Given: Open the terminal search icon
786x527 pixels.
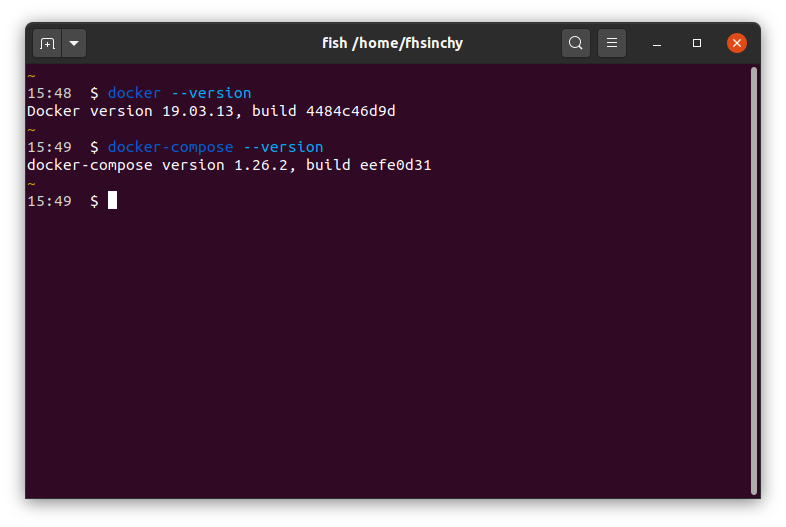Looking at the screenshot, I should pos(576,43).
